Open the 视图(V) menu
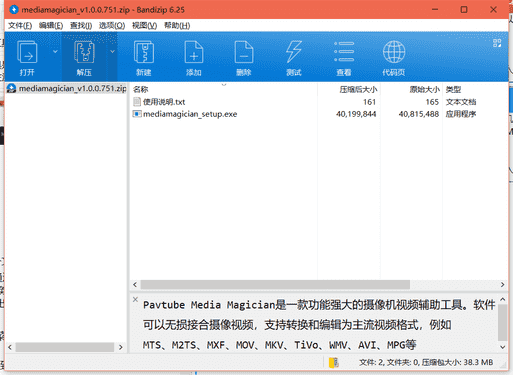The height and width of the screenshot is (375, 513). coord(144,26)
